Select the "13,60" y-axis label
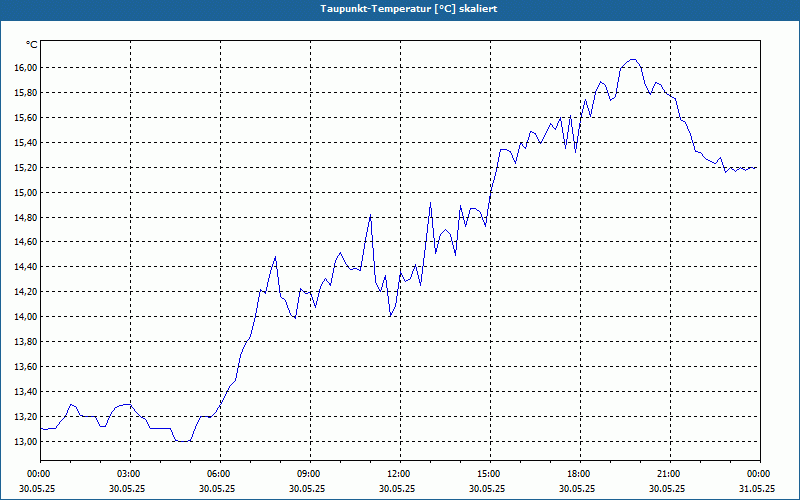Screen dimensions: 800x500 point(25,367)
